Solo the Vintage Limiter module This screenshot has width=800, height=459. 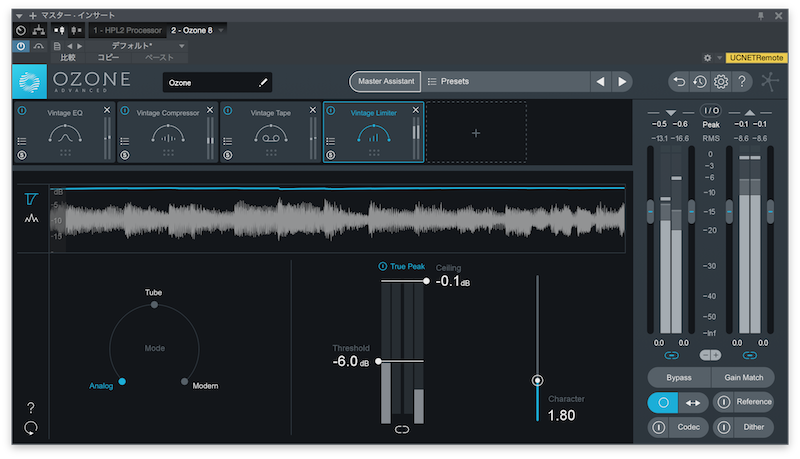tap(331, 155)
